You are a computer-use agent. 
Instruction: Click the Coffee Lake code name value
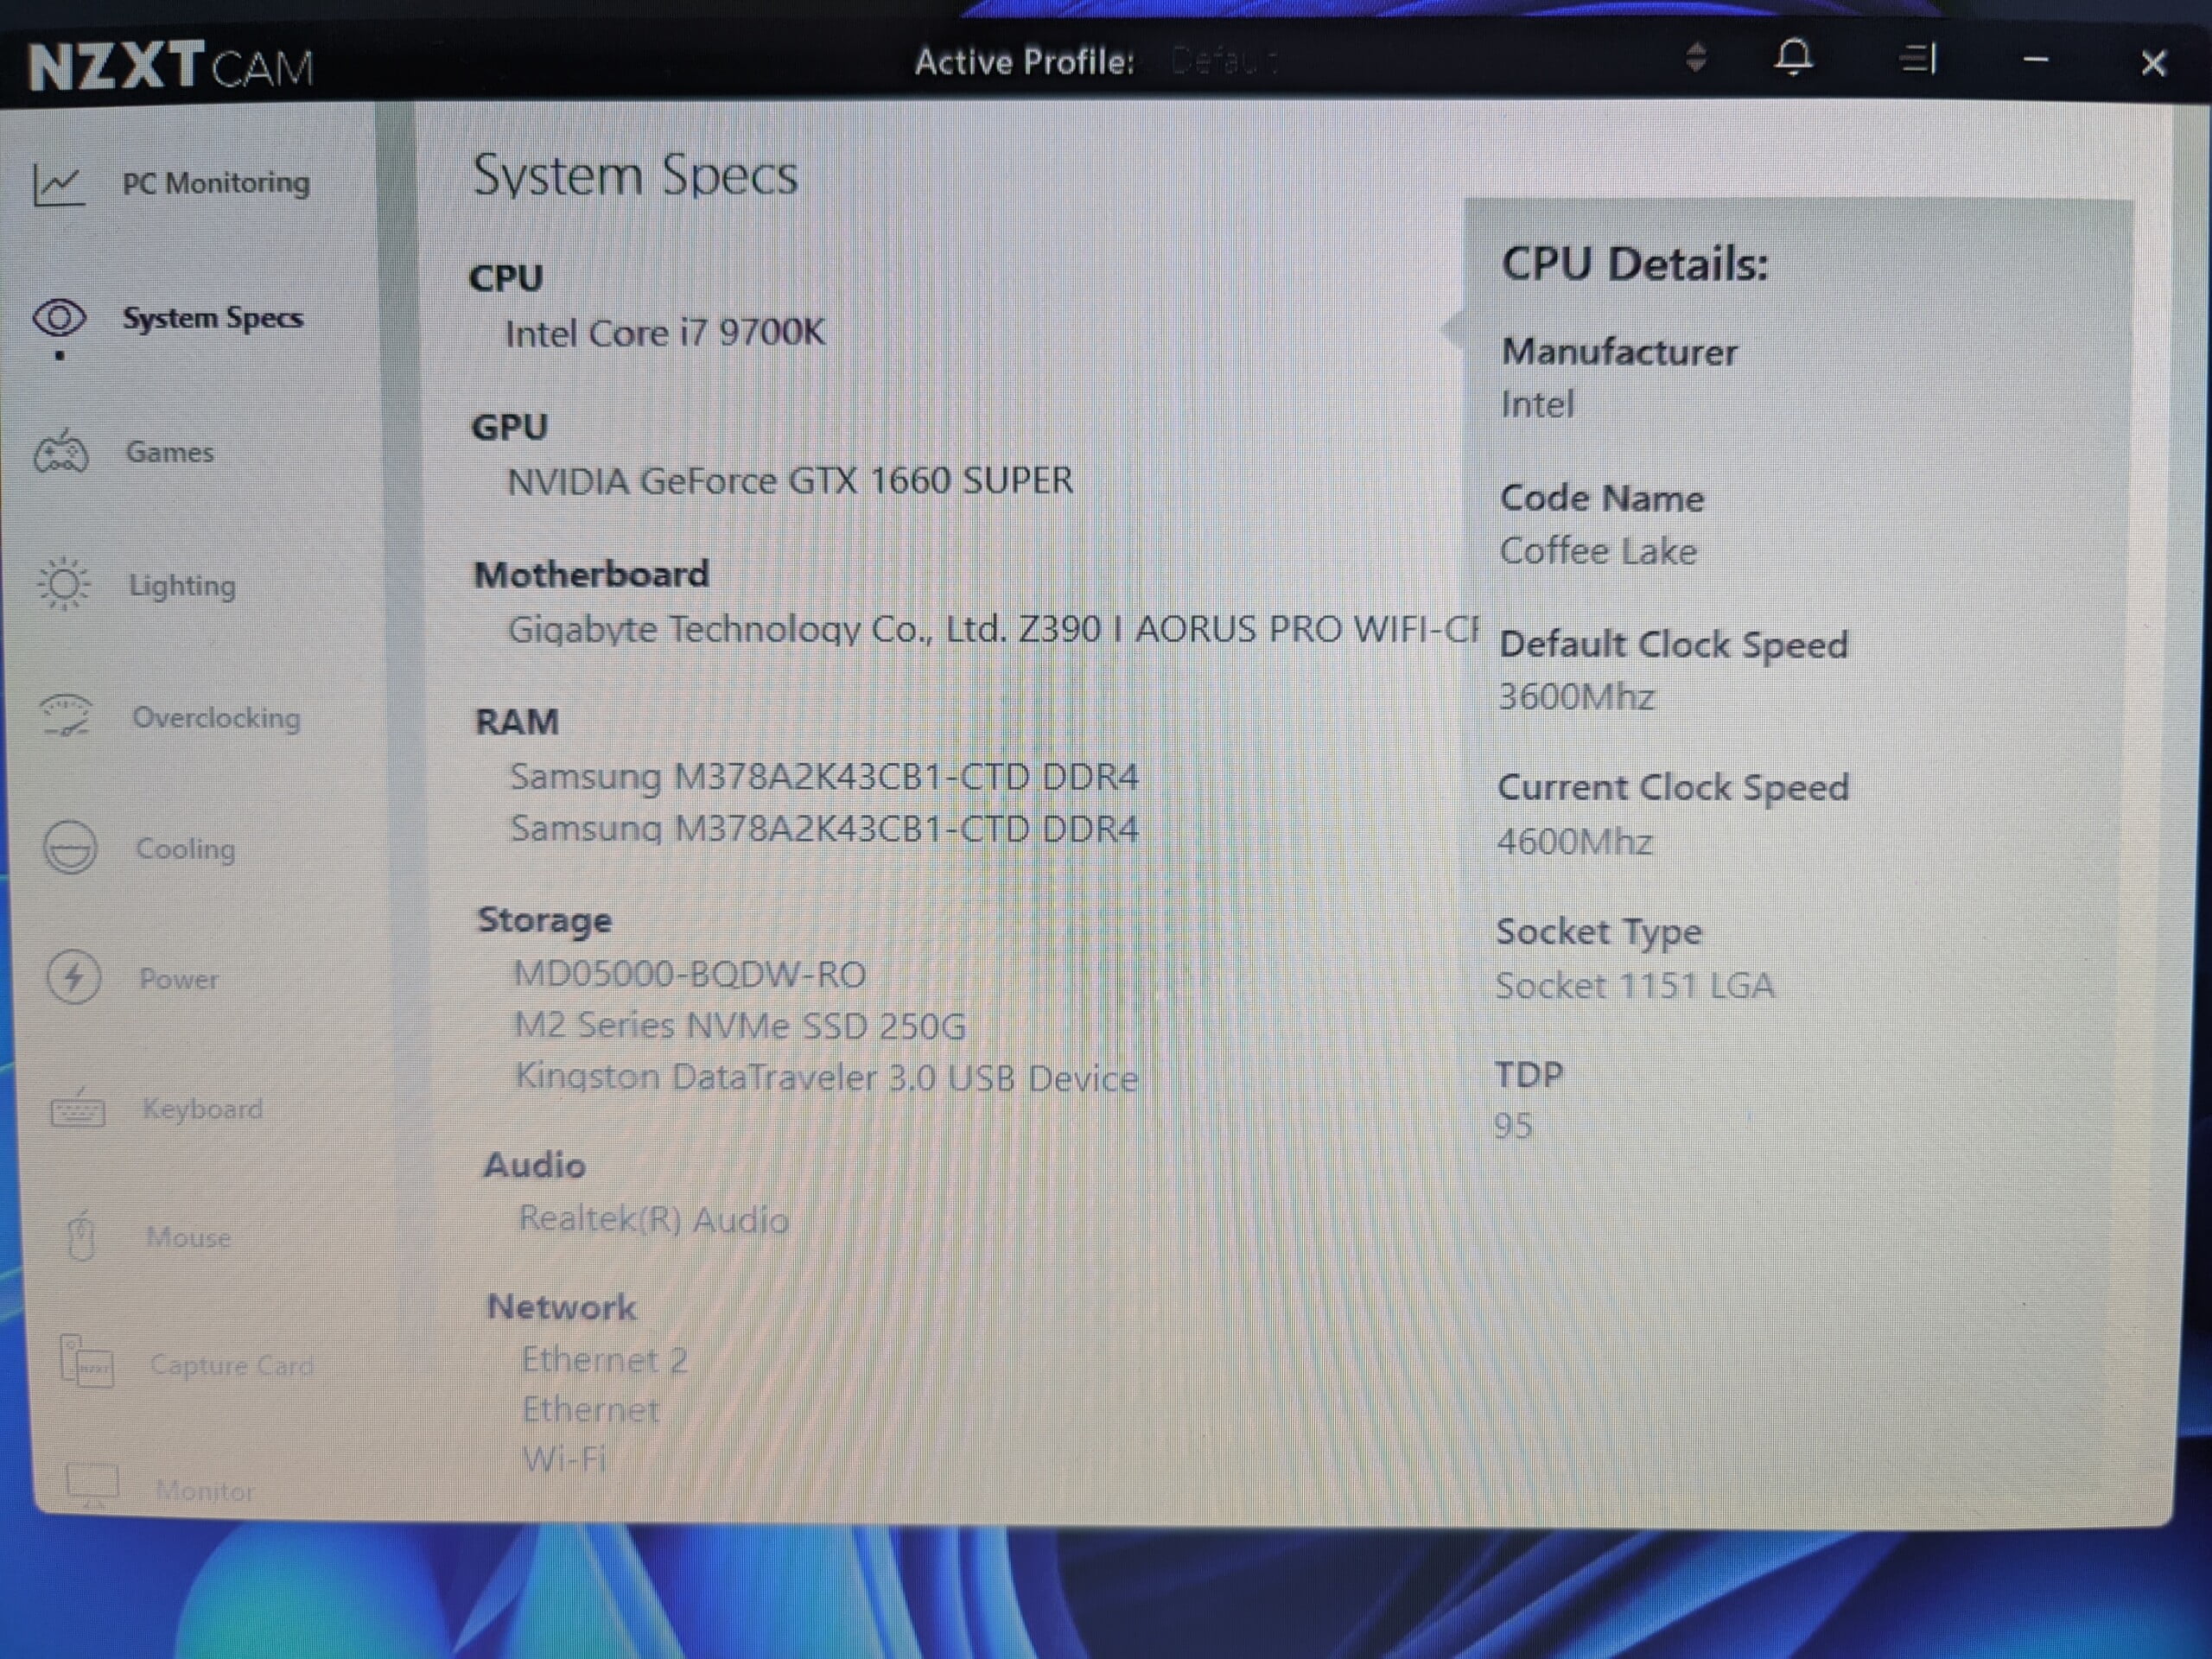(x=1598, y=551)
